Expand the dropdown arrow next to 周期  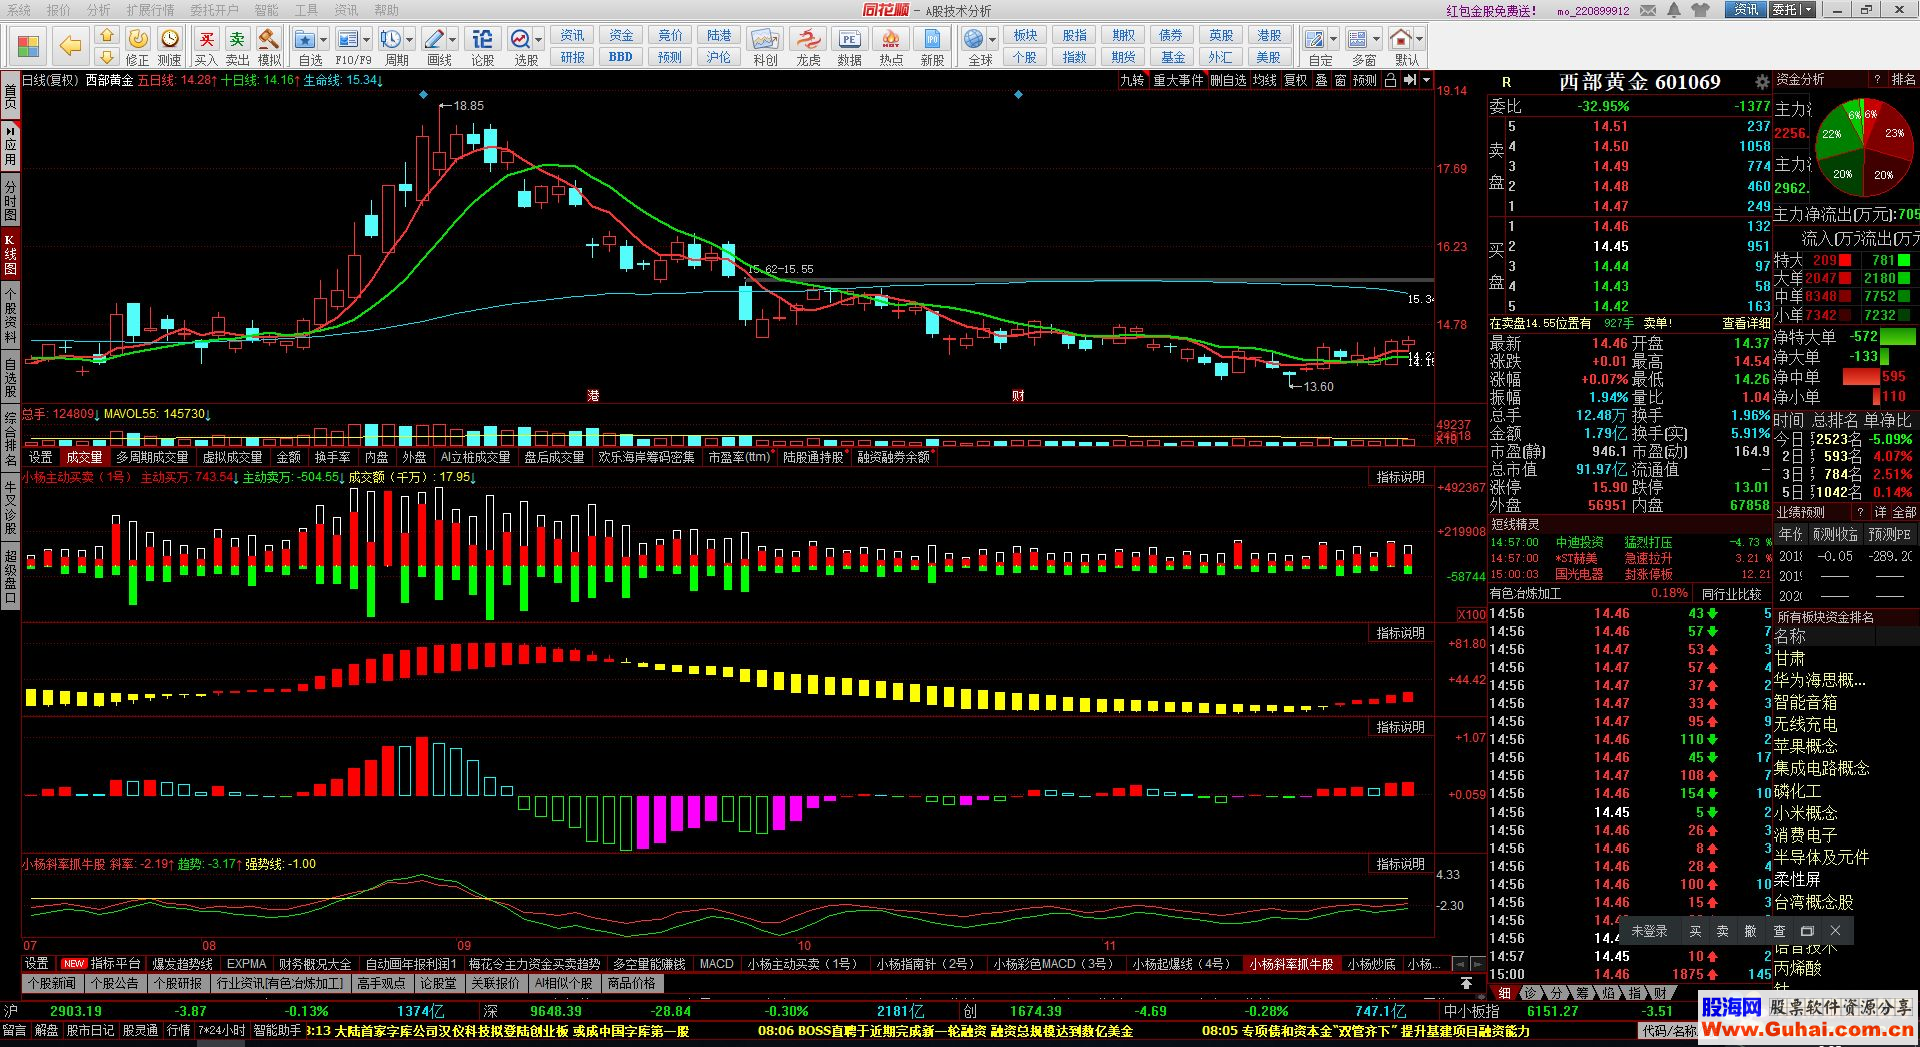coord(410,40)
